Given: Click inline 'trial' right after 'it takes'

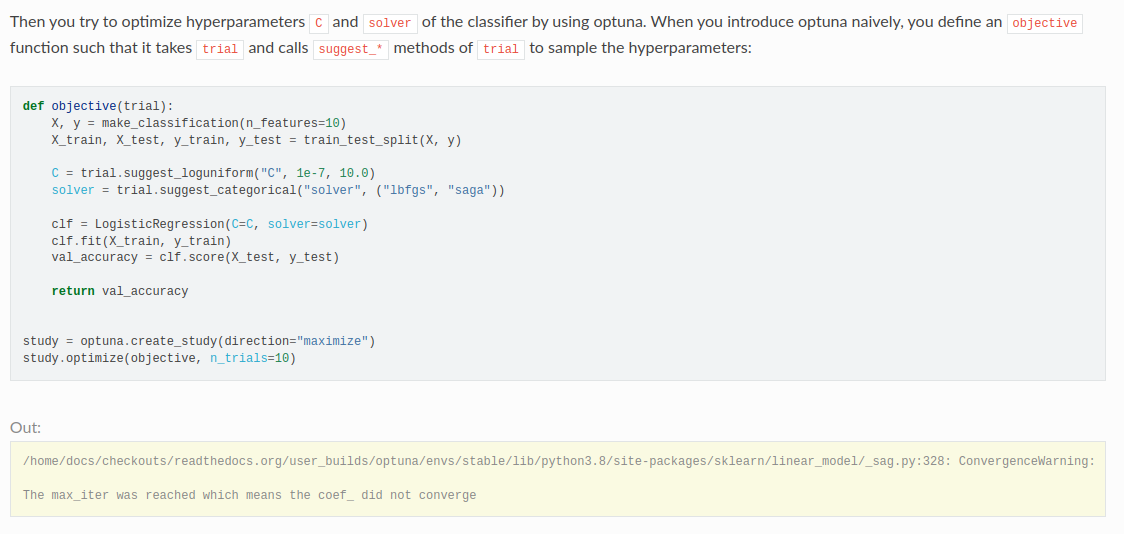Looking at the screenshot, I should pyautogui.click(x=220, y=49).
